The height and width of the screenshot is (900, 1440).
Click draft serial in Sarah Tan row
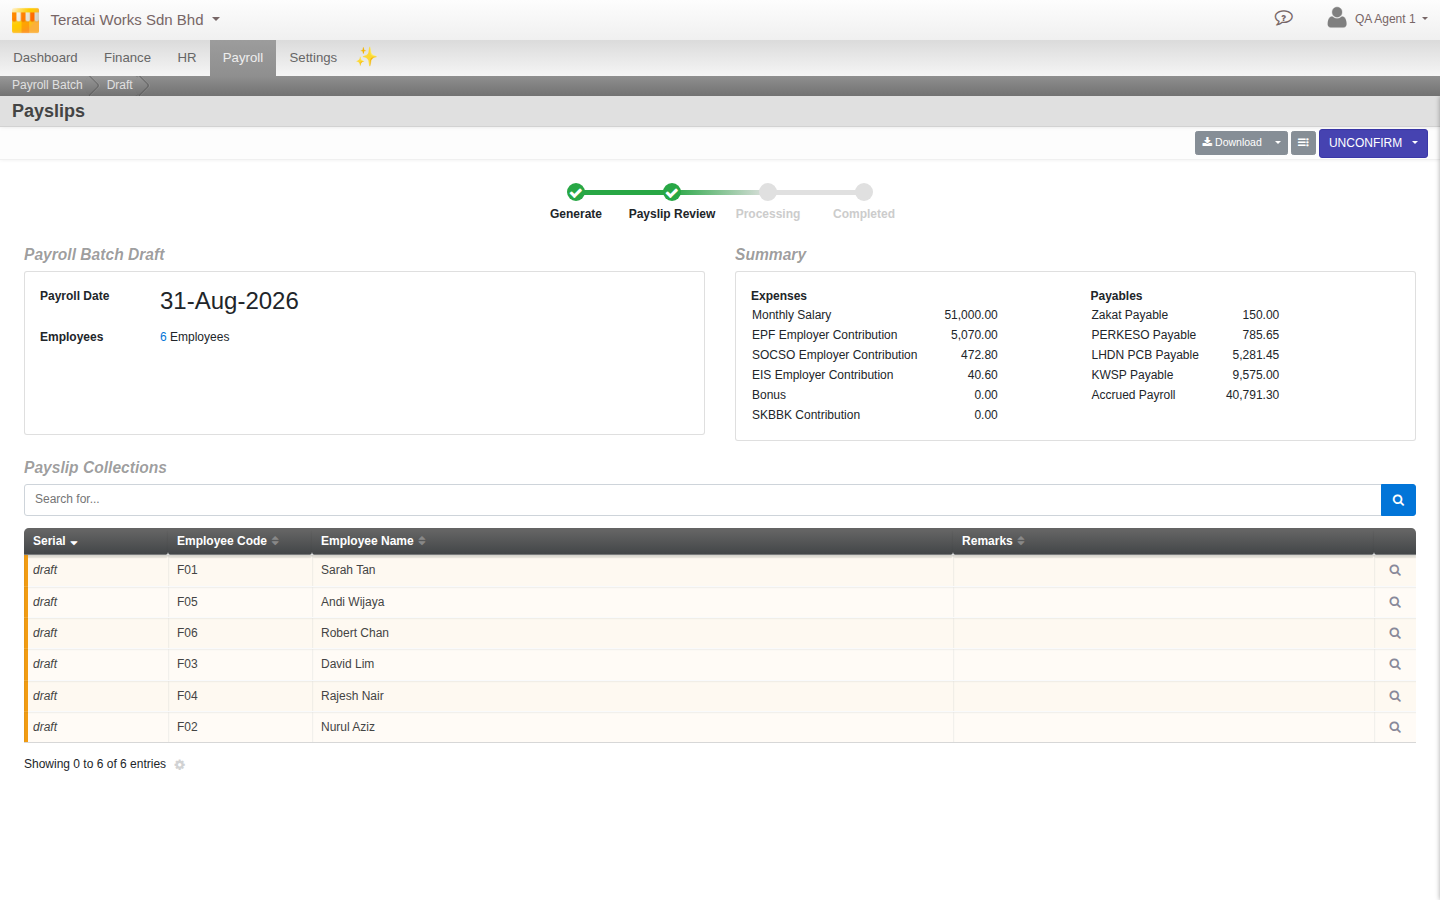click(x=45, y=570)
